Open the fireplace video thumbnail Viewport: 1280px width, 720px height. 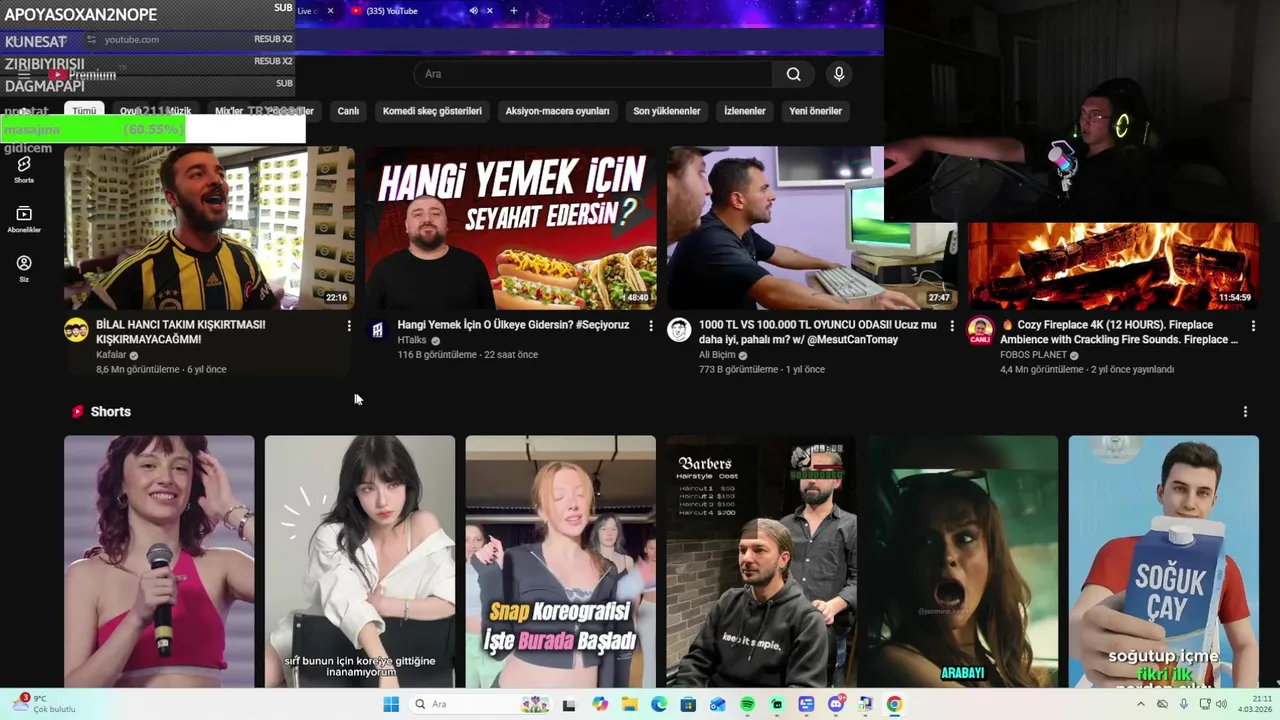pos(1113,266)
